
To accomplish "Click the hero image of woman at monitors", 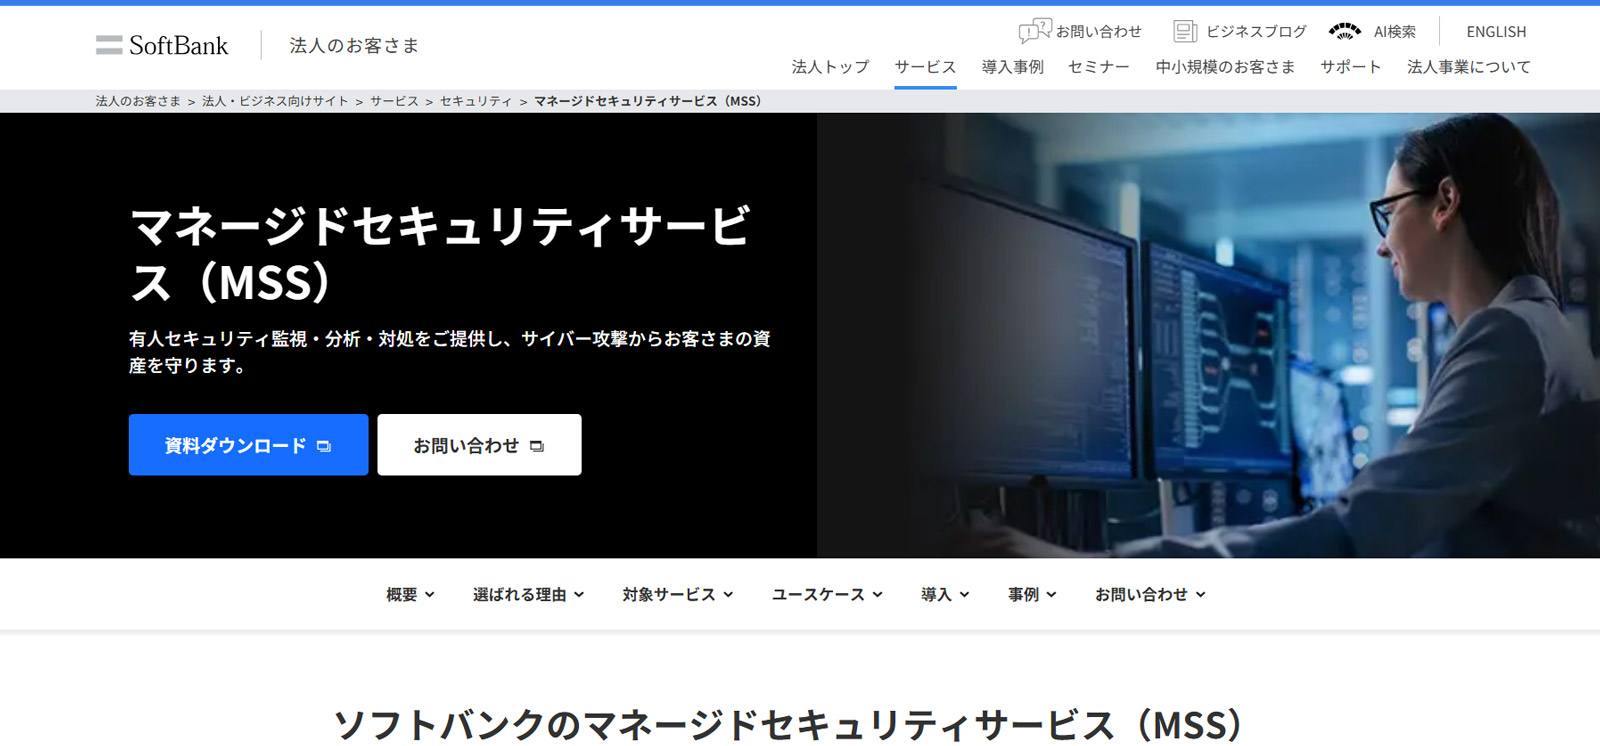I will click(x=1208, y=335).
